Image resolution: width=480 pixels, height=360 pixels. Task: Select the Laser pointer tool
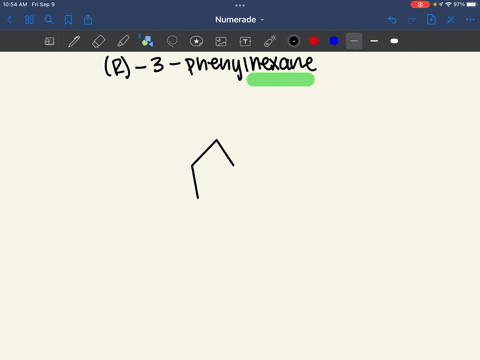coord(270,41)
